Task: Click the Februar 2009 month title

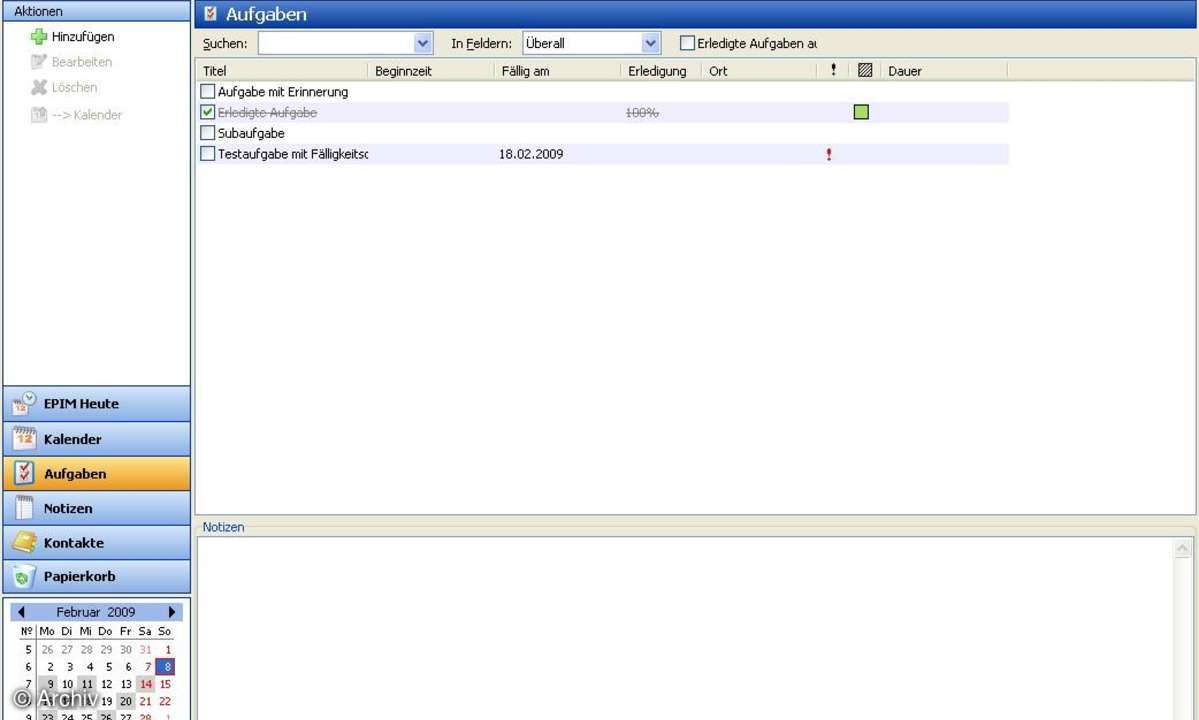Action: [96, 611]
